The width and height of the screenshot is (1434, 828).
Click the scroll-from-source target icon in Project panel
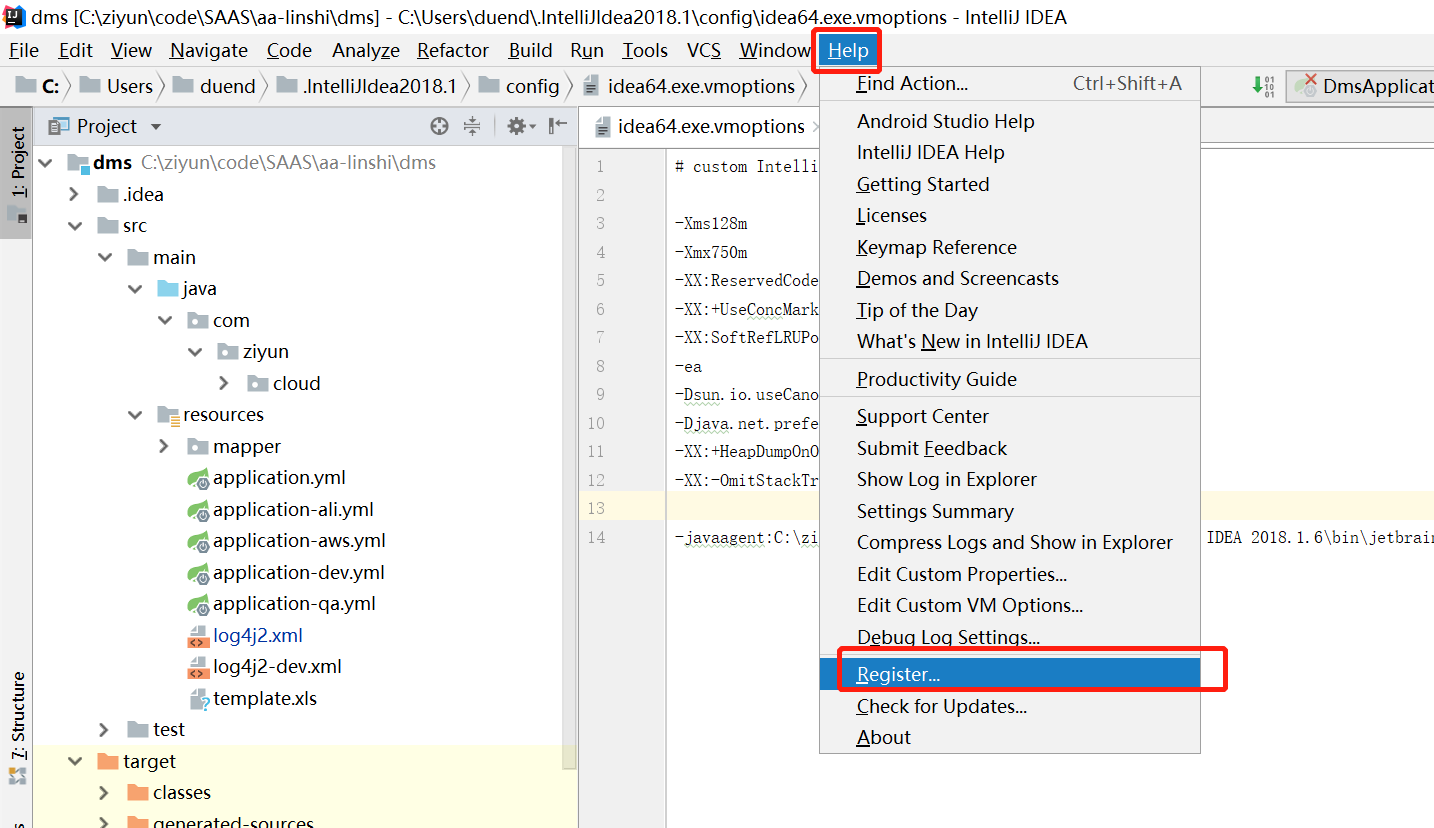click(x=439, y=126)
